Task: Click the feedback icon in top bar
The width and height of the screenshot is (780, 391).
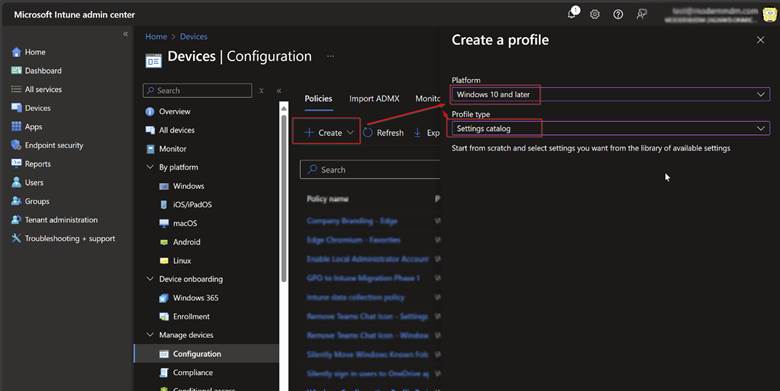Action: click(x=642, y=14)
